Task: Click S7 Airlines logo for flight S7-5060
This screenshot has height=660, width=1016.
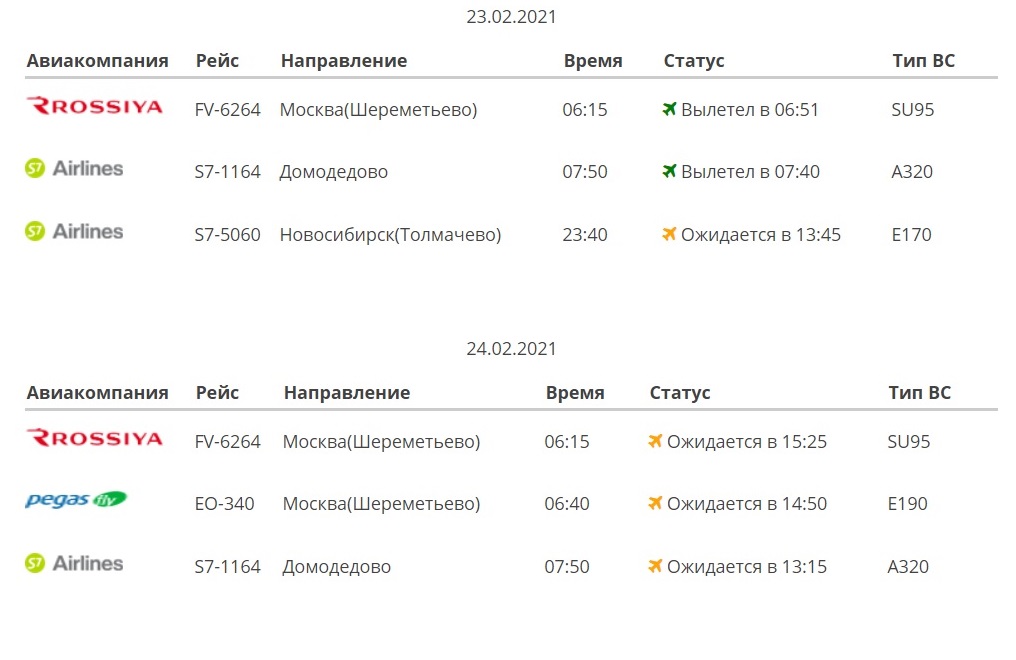Action: (x=75, y=232)
